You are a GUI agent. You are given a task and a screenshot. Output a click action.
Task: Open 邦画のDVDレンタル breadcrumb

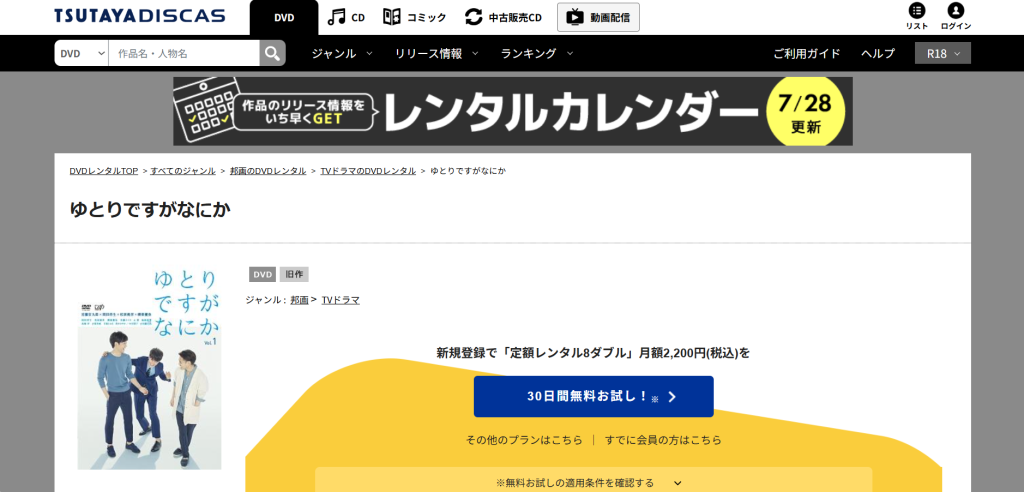click(268, 171)
